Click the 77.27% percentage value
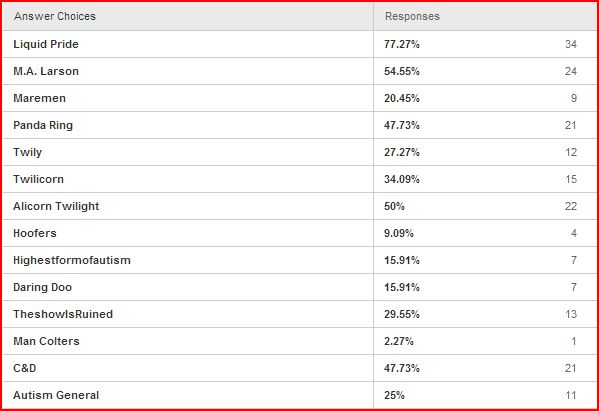 coord(402,44)
